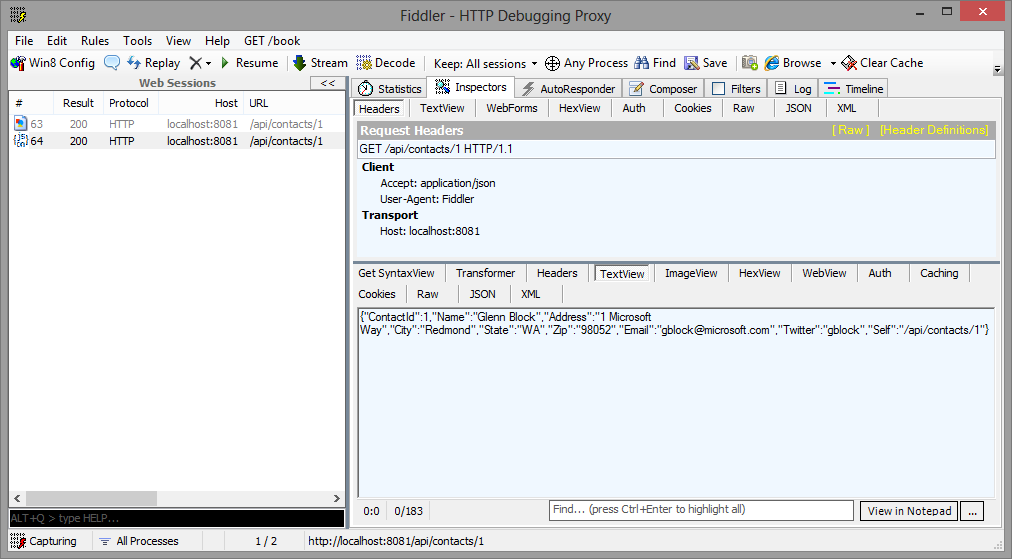1012x559 pixels.
Task: Click Clear Cache toolbar button
Action: tap(882, 63)
